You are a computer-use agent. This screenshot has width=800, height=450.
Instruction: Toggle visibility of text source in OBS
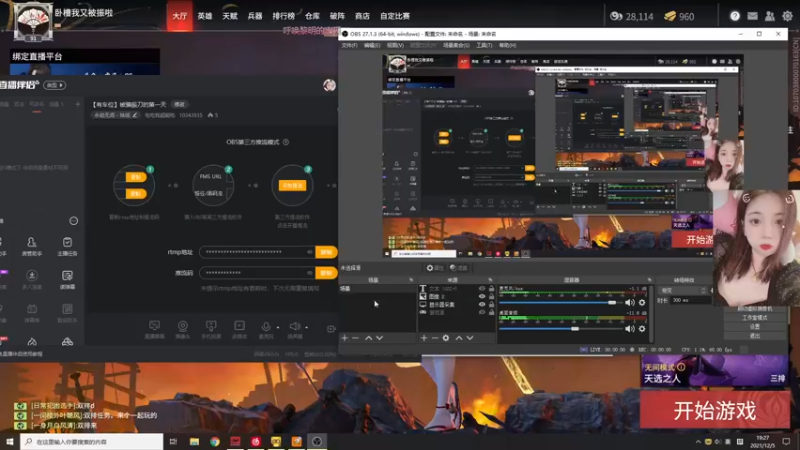click(482, 289)
